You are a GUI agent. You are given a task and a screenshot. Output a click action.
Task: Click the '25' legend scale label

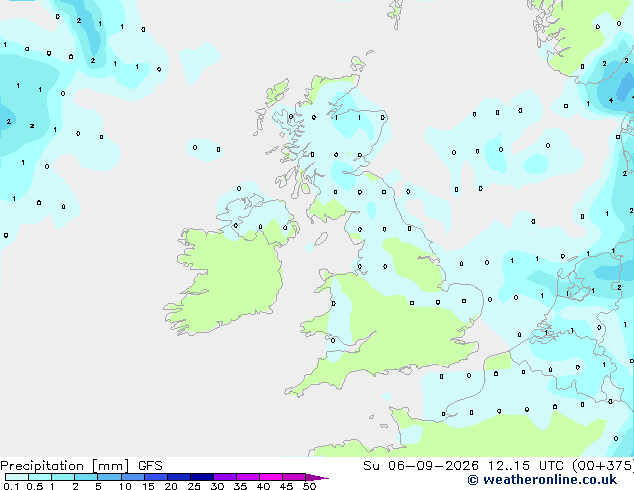pyautogui.click(x=194, y=486)
